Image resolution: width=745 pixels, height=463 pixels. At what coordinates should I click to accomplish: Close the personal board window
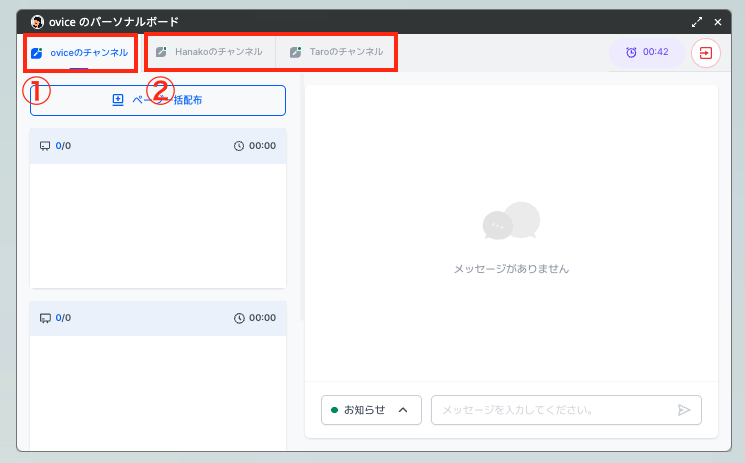718,22
